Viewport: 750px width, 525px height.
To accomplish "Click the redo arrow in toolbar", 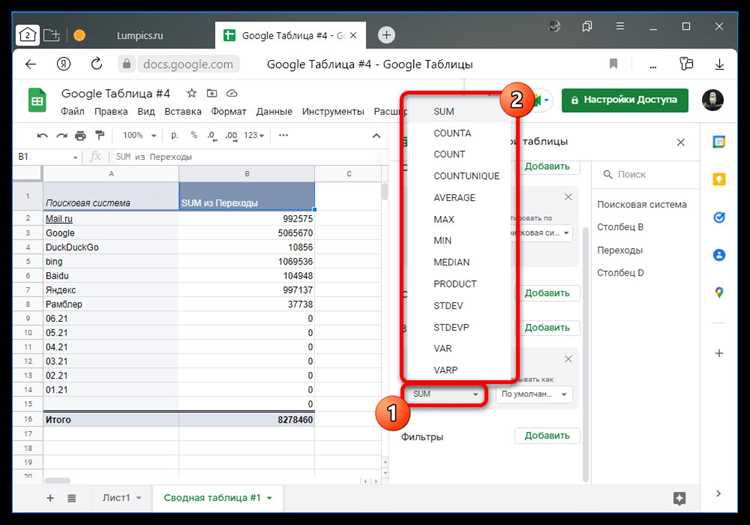I will pyautogui.click(x=61, y=136).
